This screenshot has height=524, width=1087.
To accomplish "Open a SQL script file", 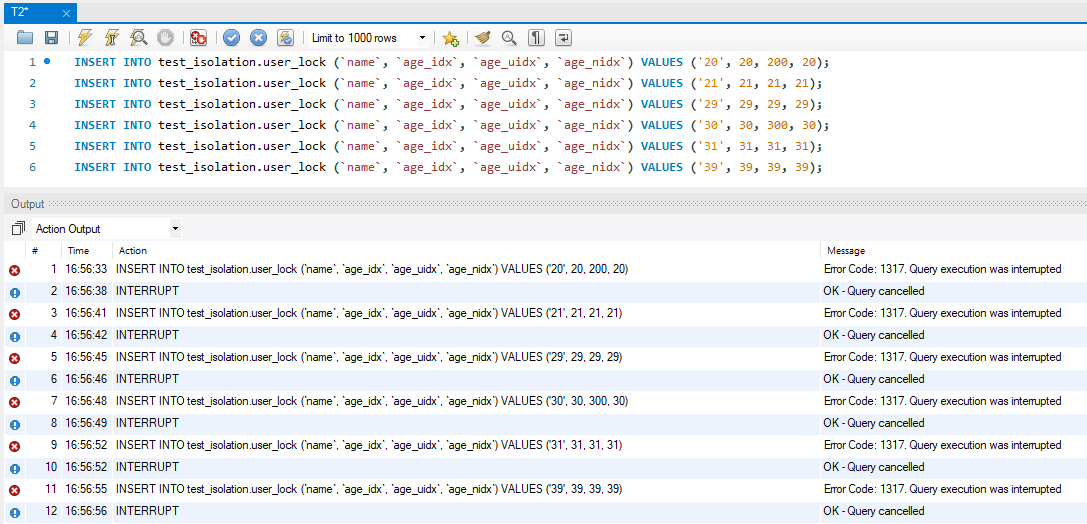I will coord(25,37).
